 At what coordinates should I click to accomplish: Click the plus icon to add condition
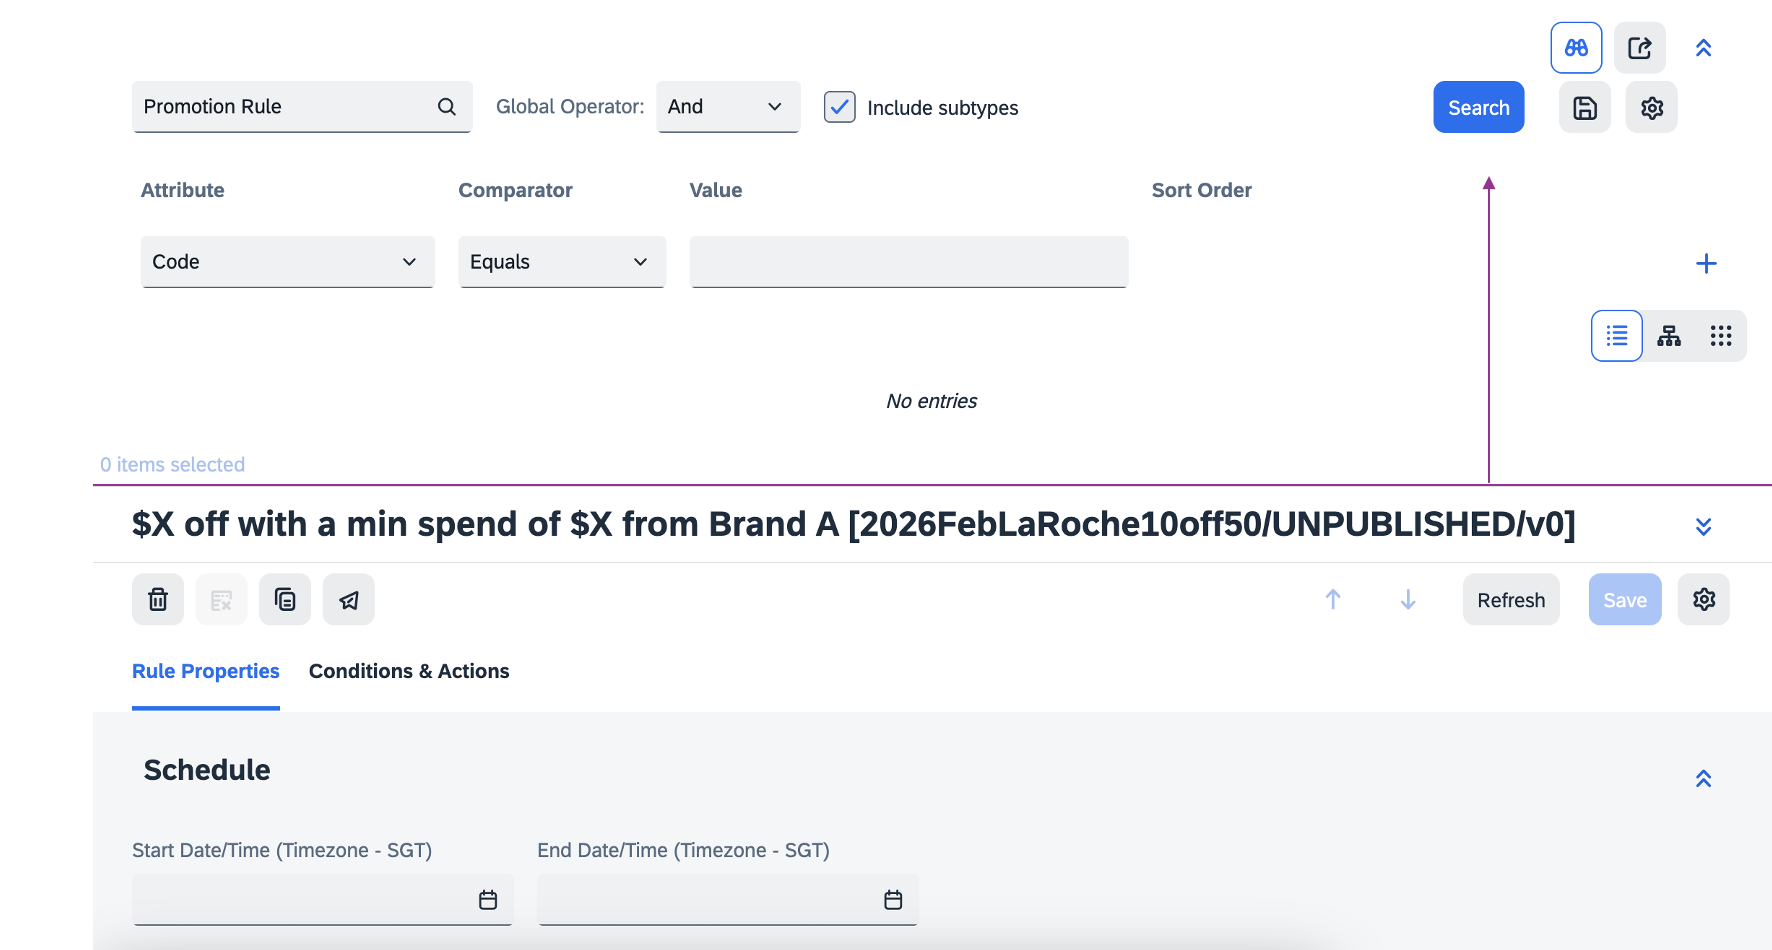1706,263
